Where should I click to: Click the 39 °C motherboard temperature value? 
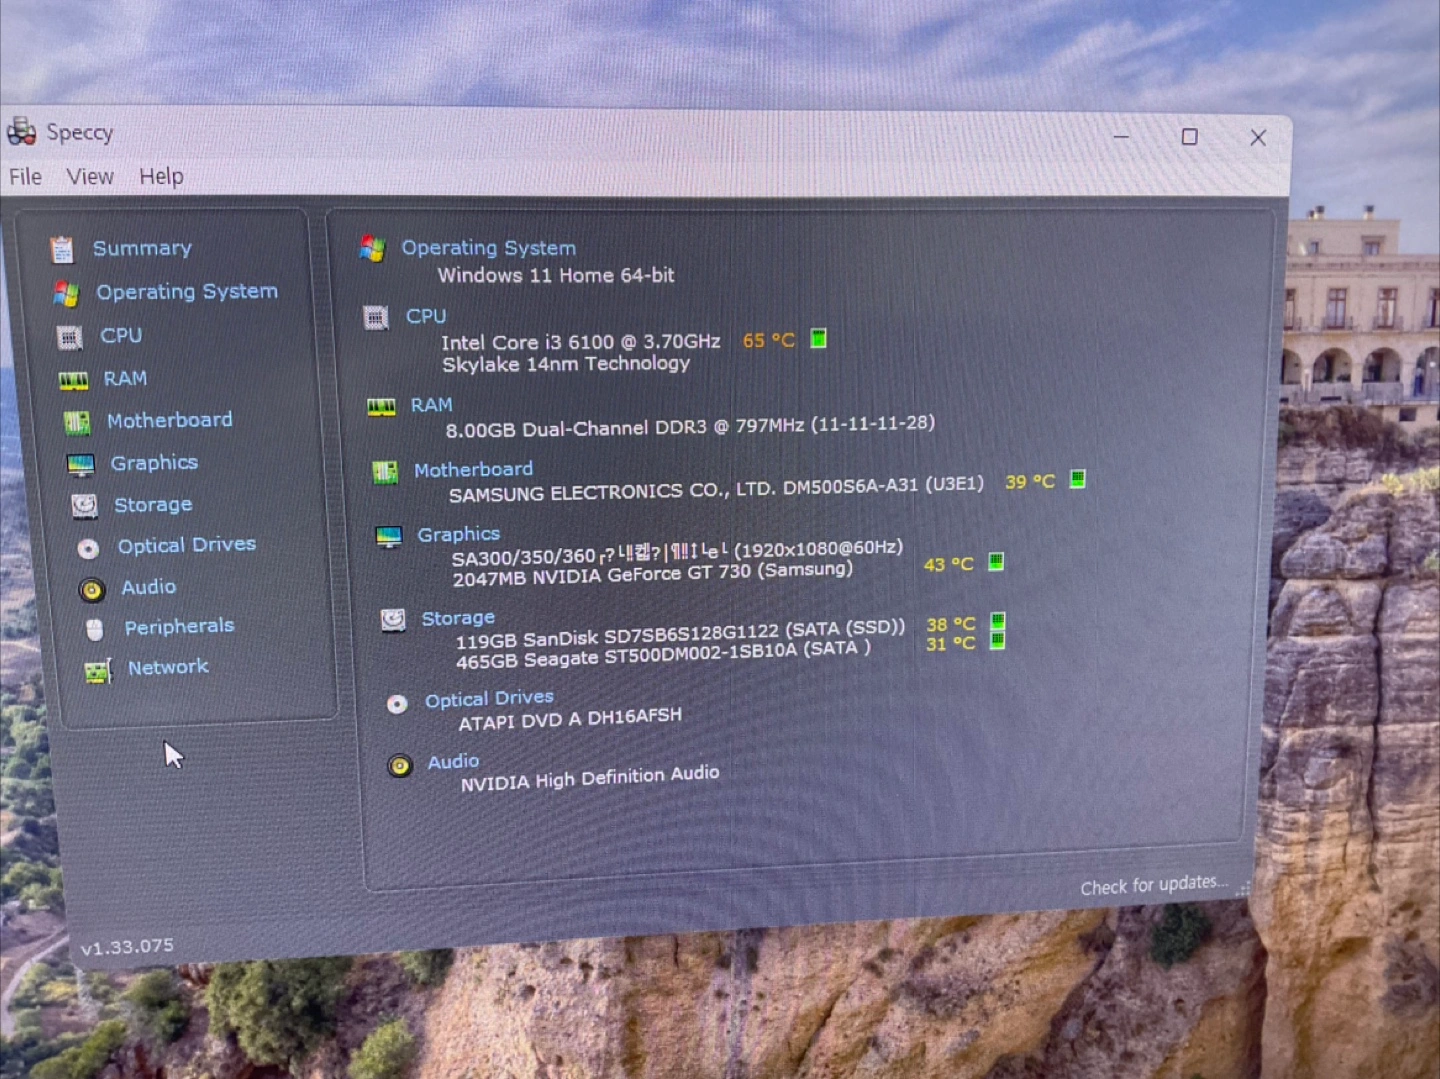tap(1029, 482)
